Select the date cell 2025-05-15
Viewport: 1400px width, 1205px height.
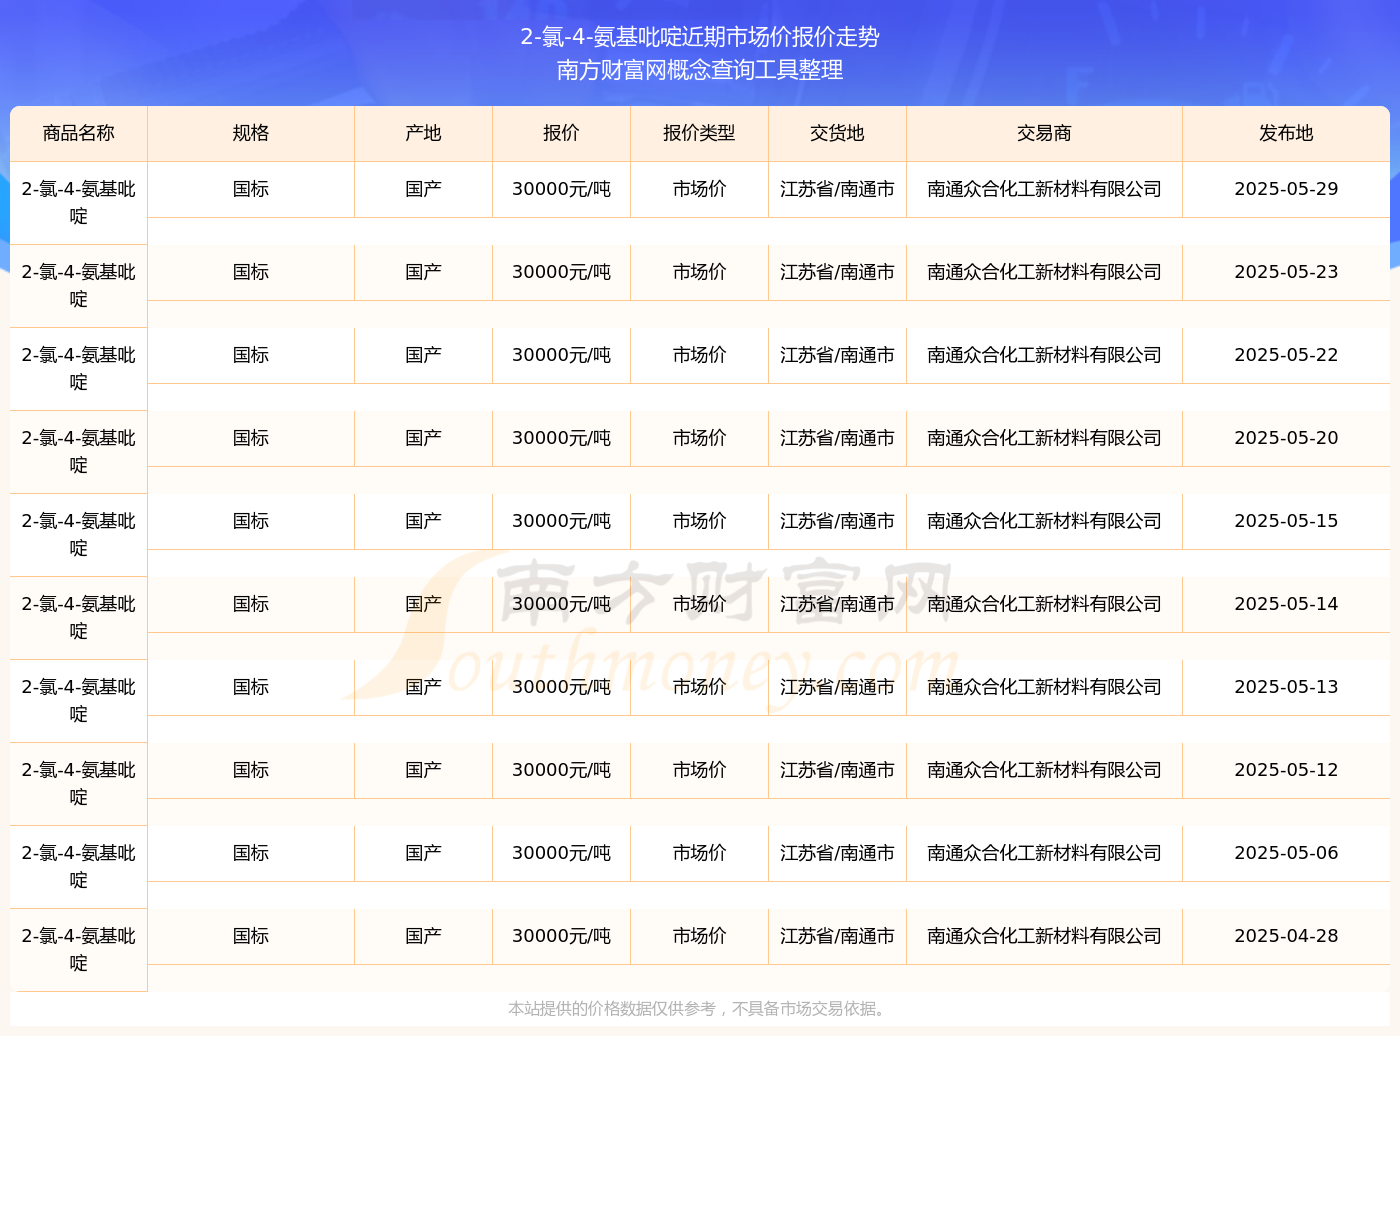tap(1286, 521)
